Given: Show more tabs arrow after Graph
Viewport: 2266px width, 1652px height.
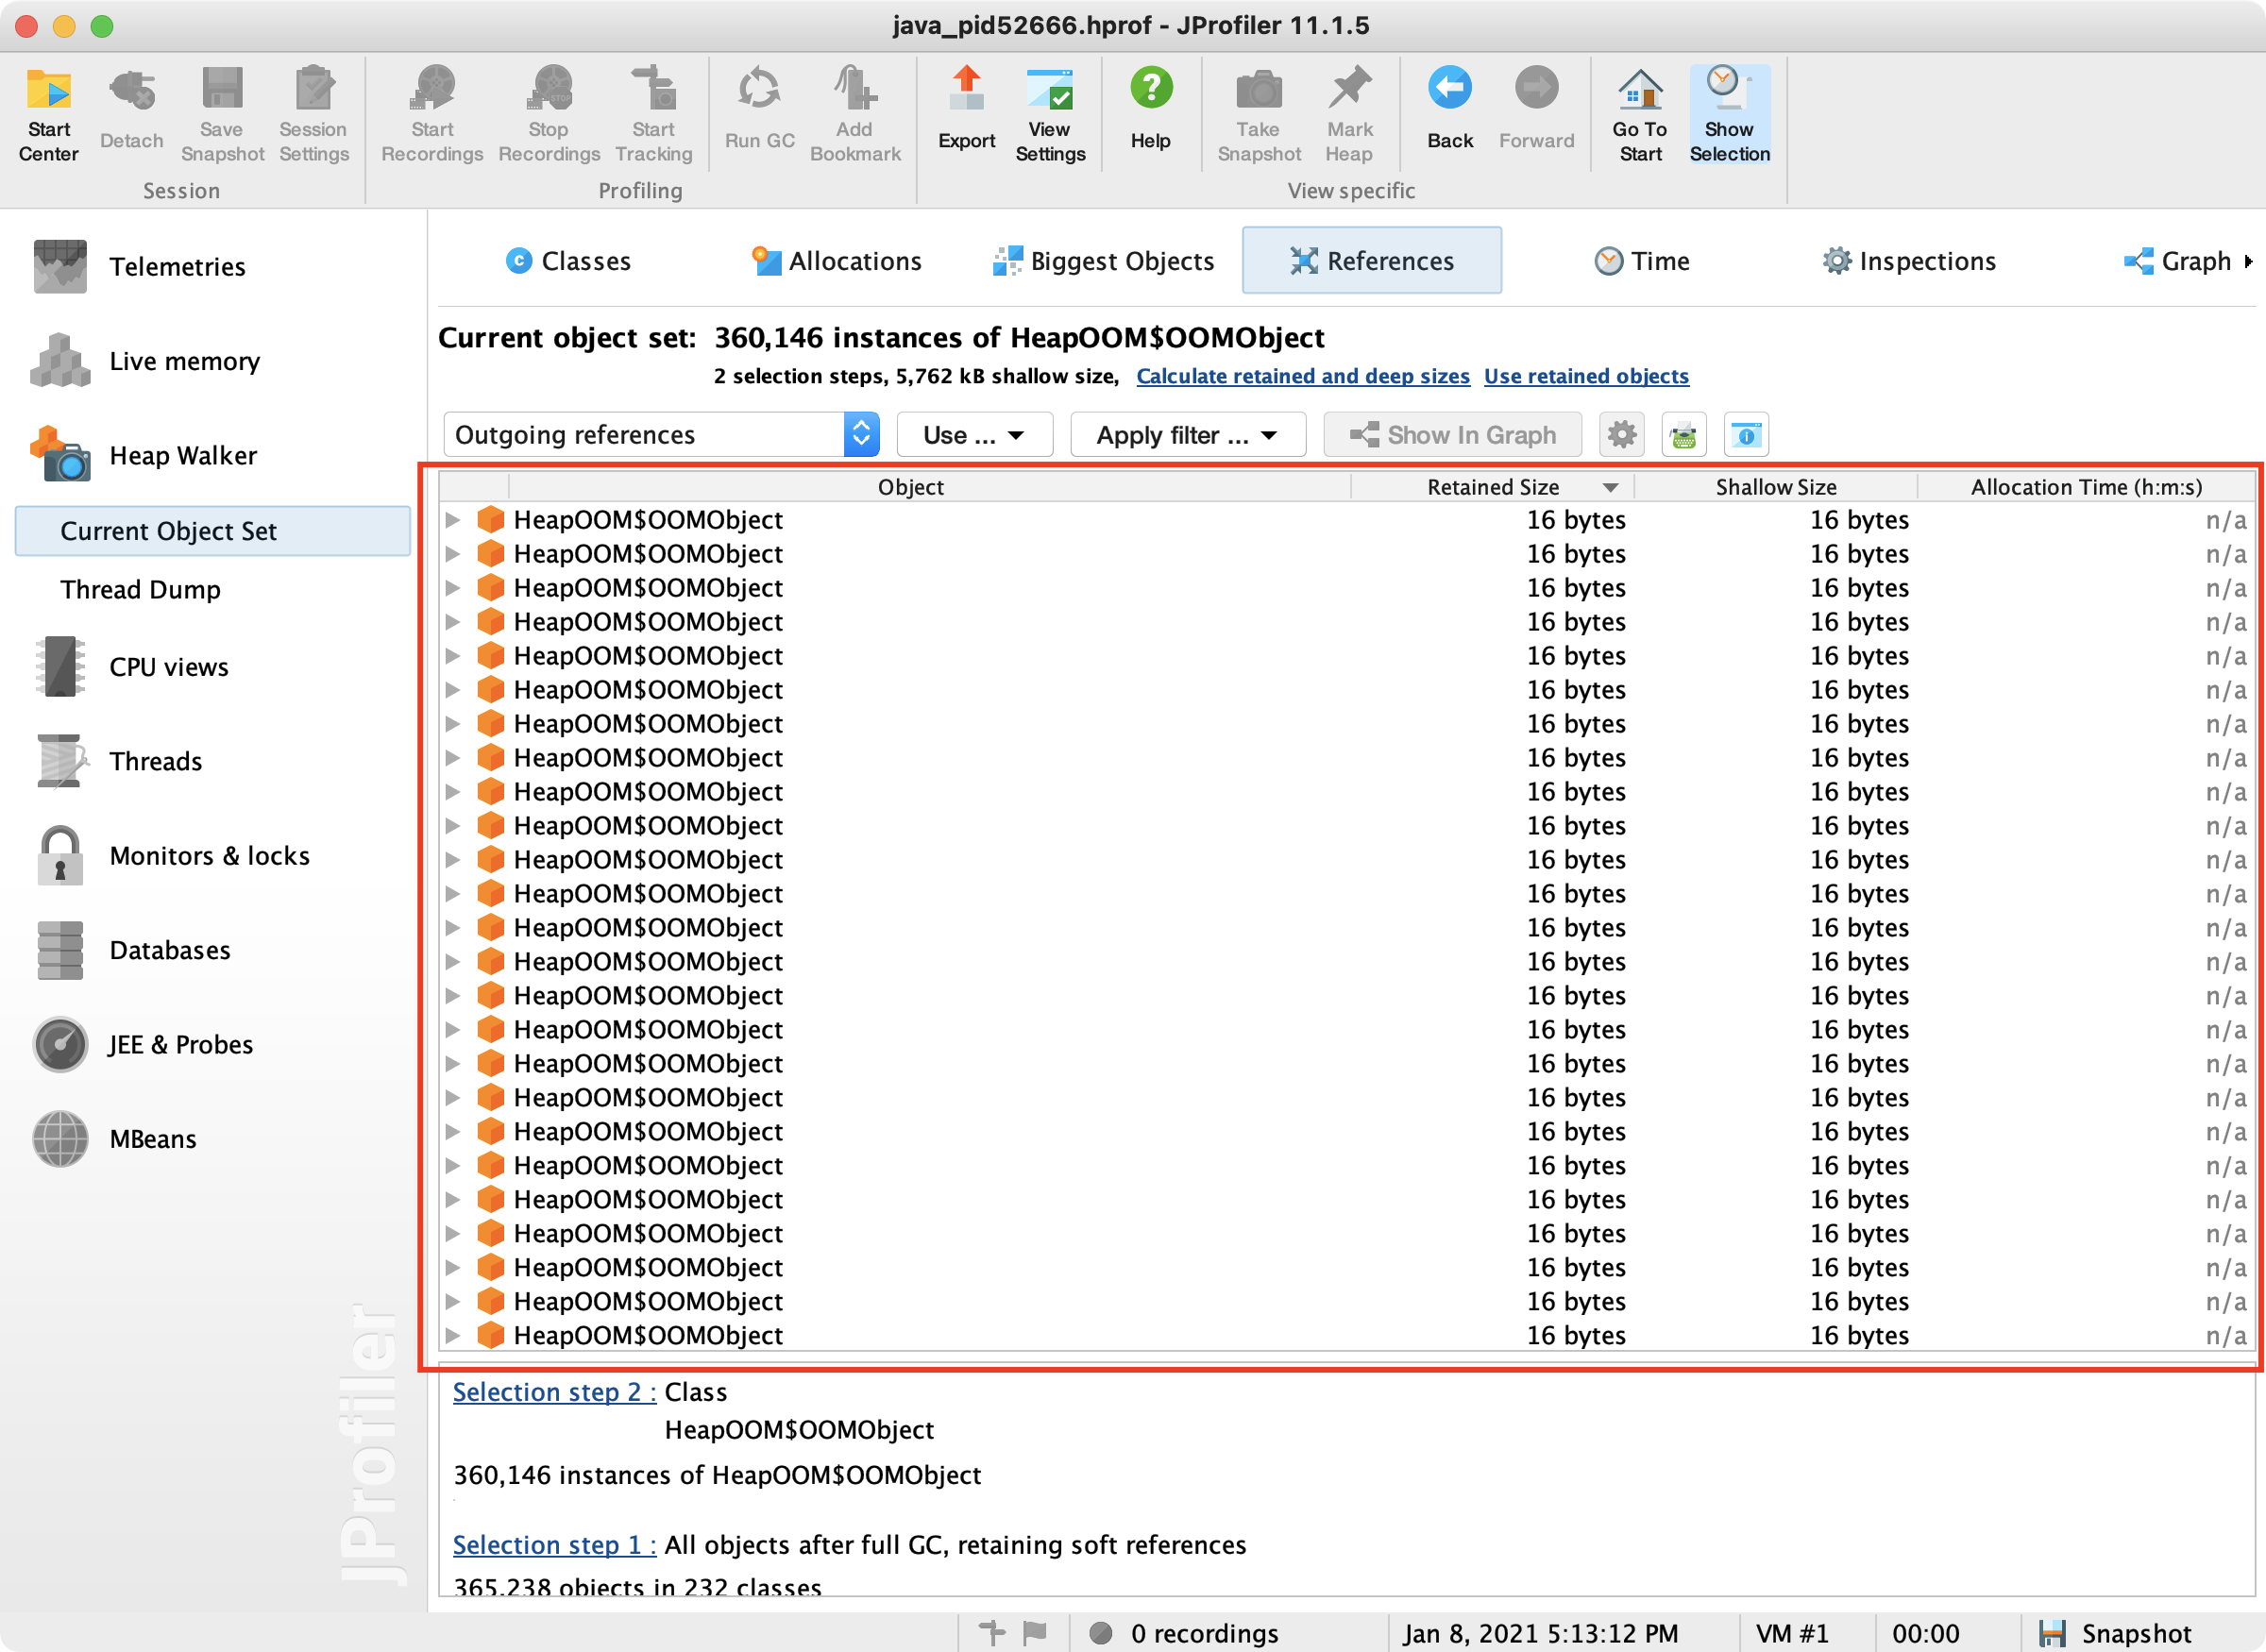Looking at the screenshot, I should click(x=2248, y=261).
